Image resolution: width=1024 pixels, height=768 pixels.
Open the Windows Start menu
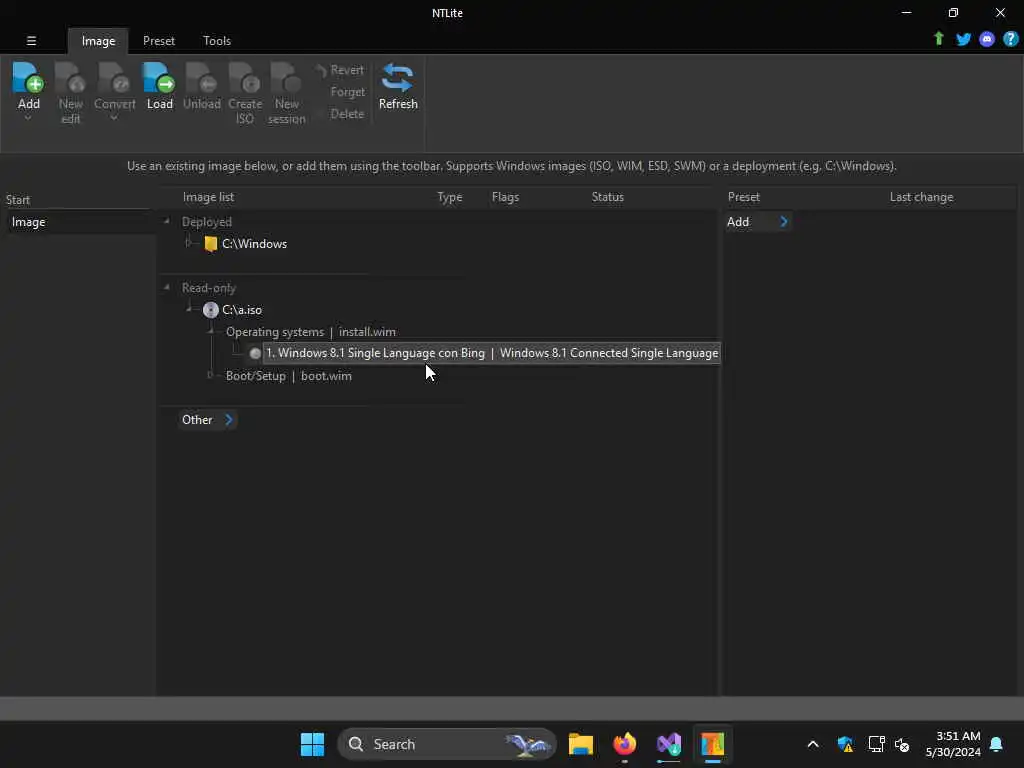coord(312,744)
